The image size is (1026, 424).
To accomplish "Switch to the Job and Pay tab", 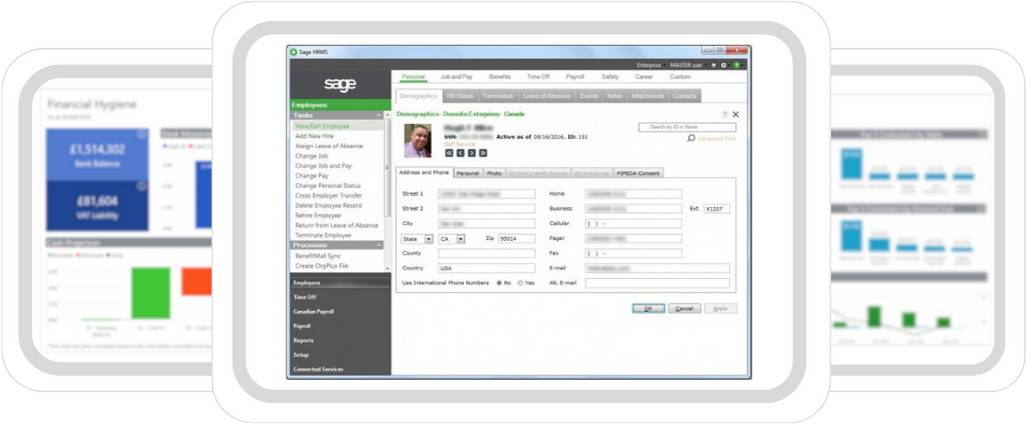I will [x=457, y=77].
